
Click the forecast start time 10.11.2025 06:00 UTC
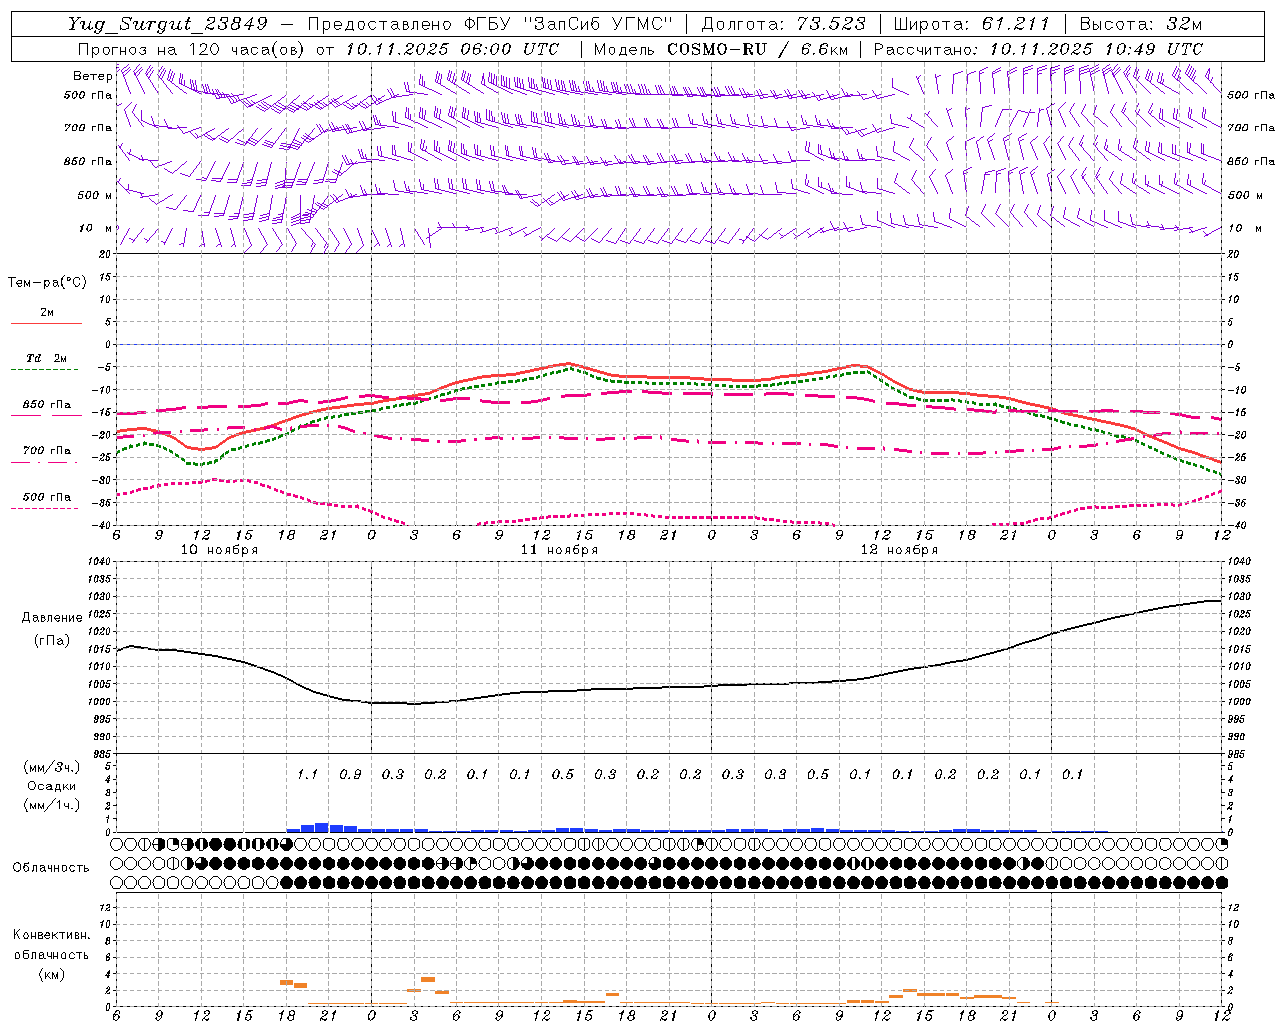click(x=452, y=49)
